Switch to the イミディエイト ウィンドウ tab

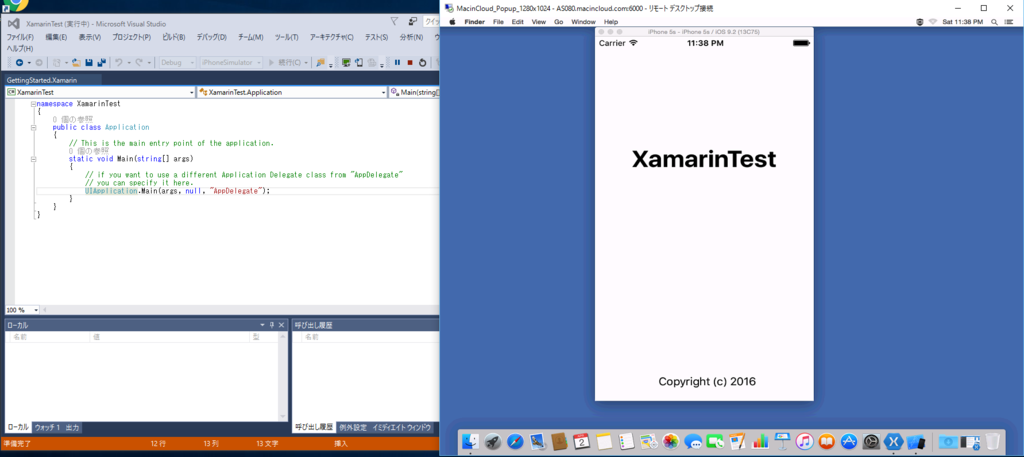click(x=402, y=428)
